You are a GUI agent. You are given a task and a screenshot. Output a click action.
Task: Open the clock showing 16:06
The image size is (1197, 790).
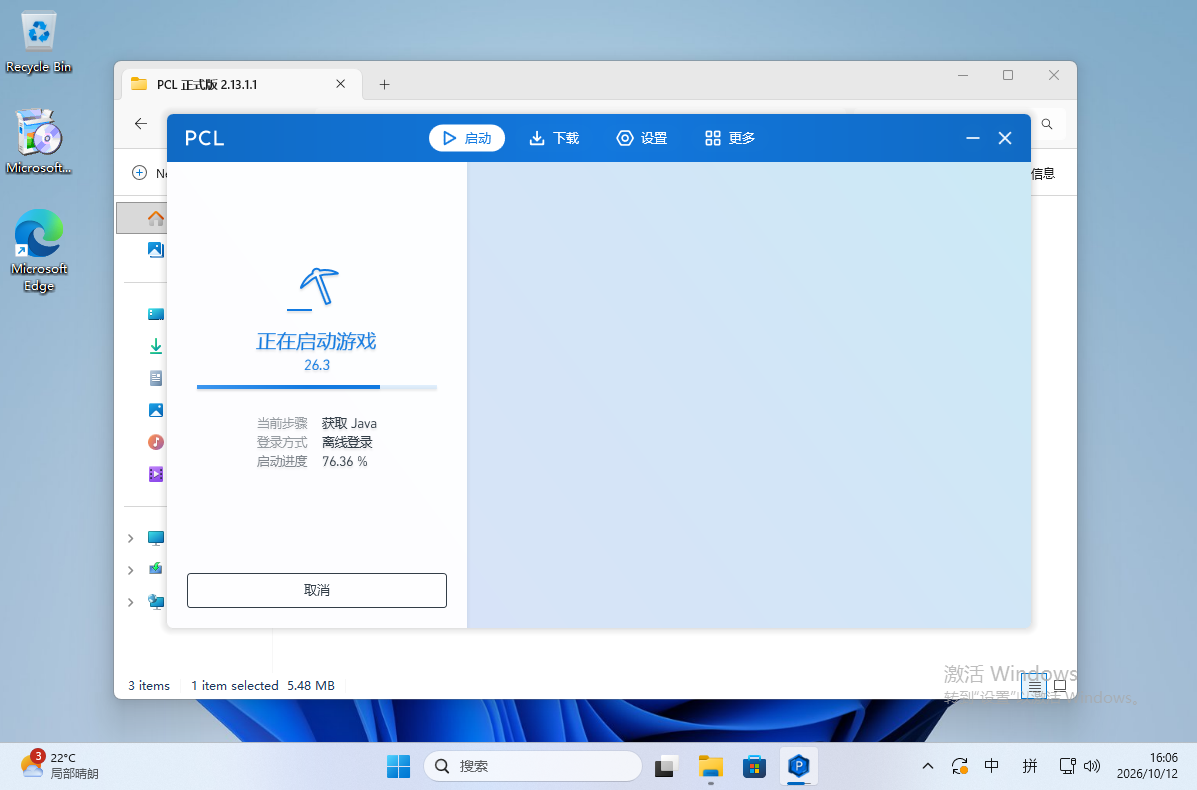pos(1147,766)
